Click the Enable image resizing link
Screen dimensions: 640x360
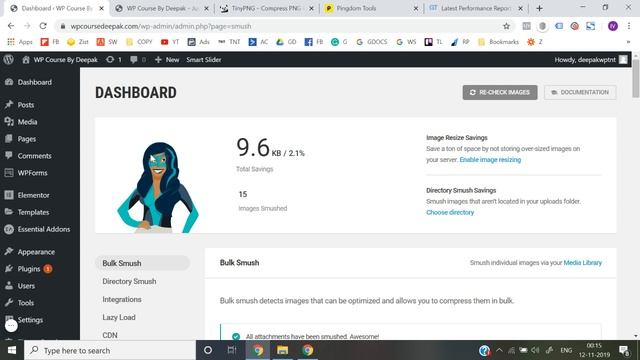[490, 160]
